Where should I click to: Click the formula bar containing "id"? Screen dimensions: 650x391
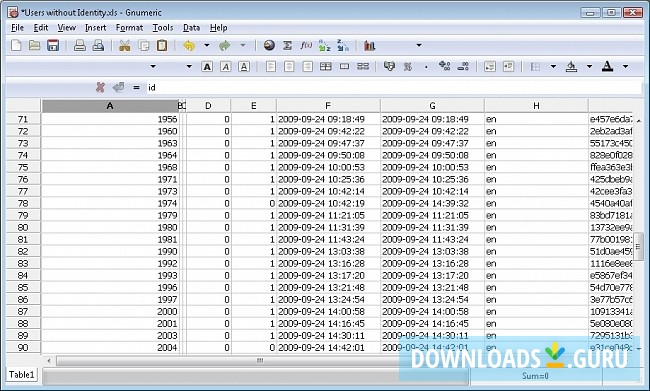click(394, 87)
